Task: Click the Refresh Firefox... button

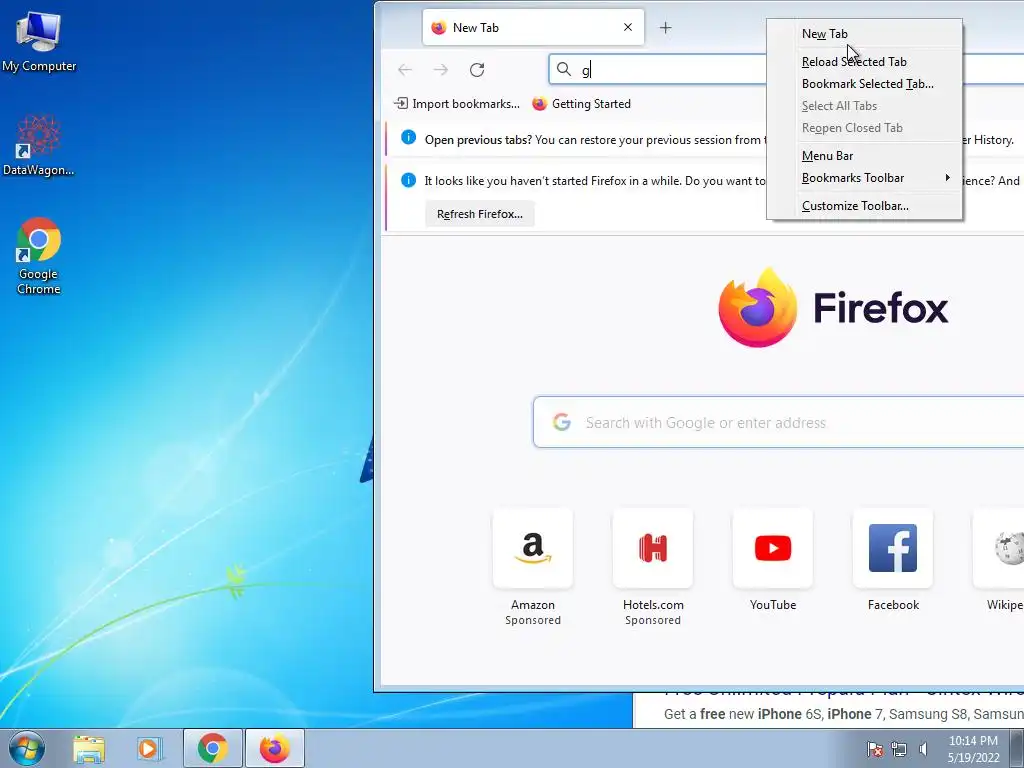Action: 480,214
